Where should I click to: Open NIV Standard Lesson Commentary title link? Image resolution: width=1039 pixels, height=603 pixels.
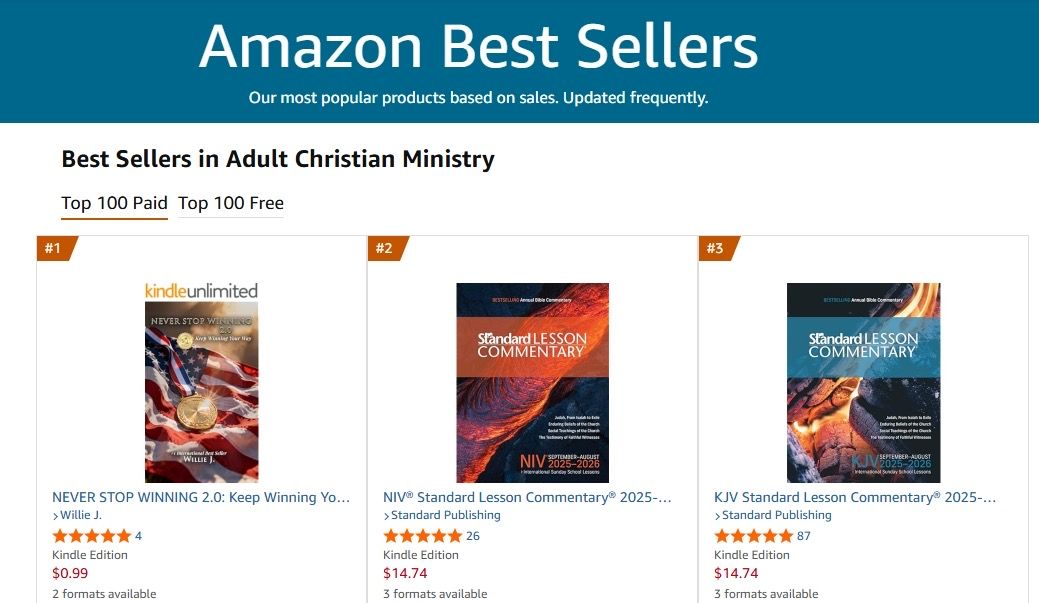527,497
